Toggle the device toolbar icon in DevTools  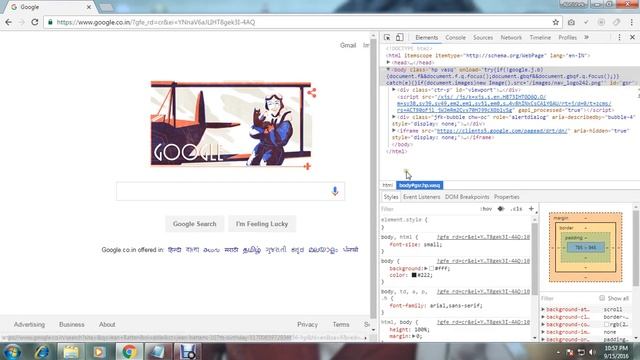point(399,37)
